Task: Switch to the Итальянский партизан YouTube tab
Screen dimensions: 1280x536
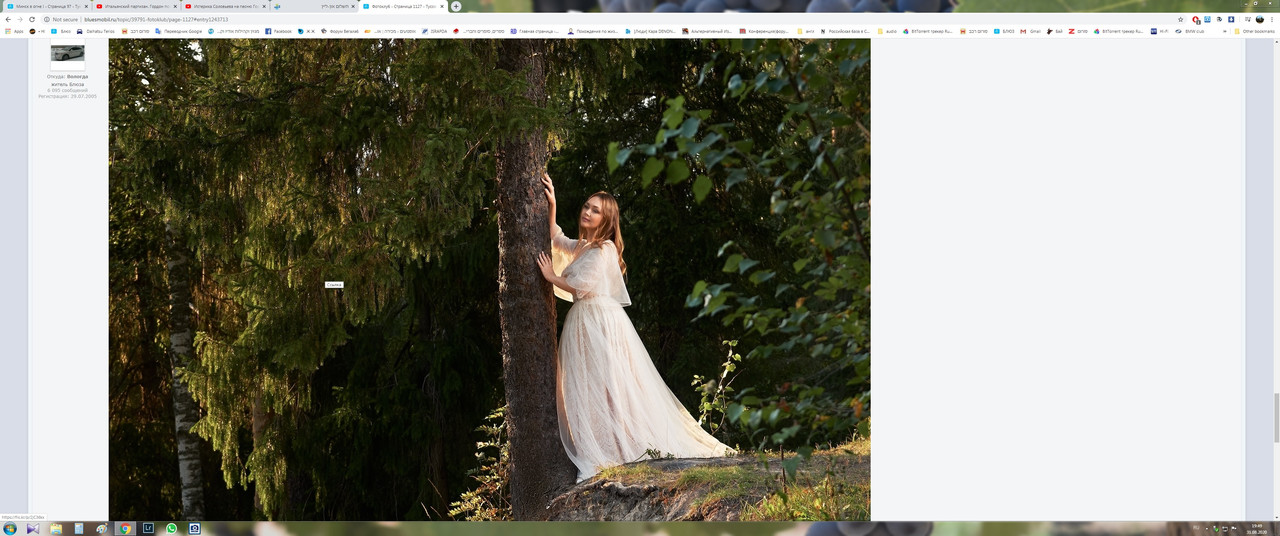Action: [x=135, y=6]
